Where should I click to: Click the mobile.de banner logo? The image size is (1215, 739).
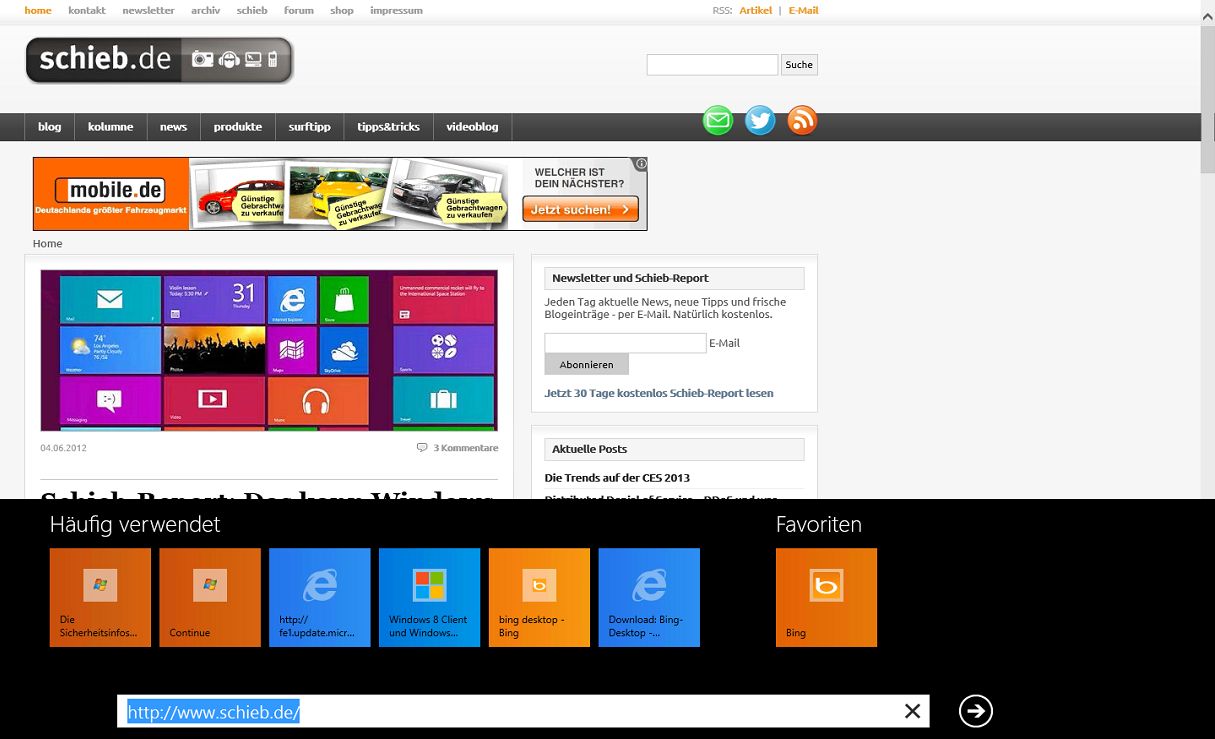click(111, 191)
